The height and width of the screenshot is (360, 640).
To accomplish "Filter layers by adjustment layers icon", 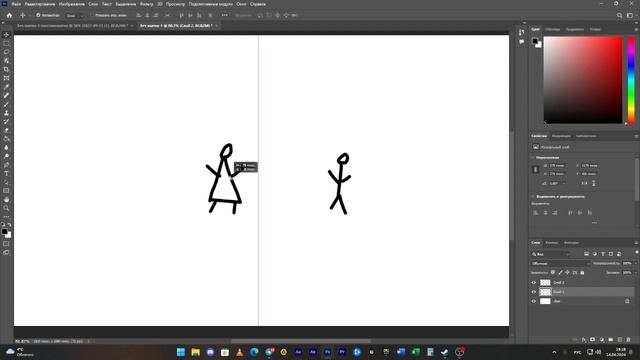I will click(x=595, y=254).
